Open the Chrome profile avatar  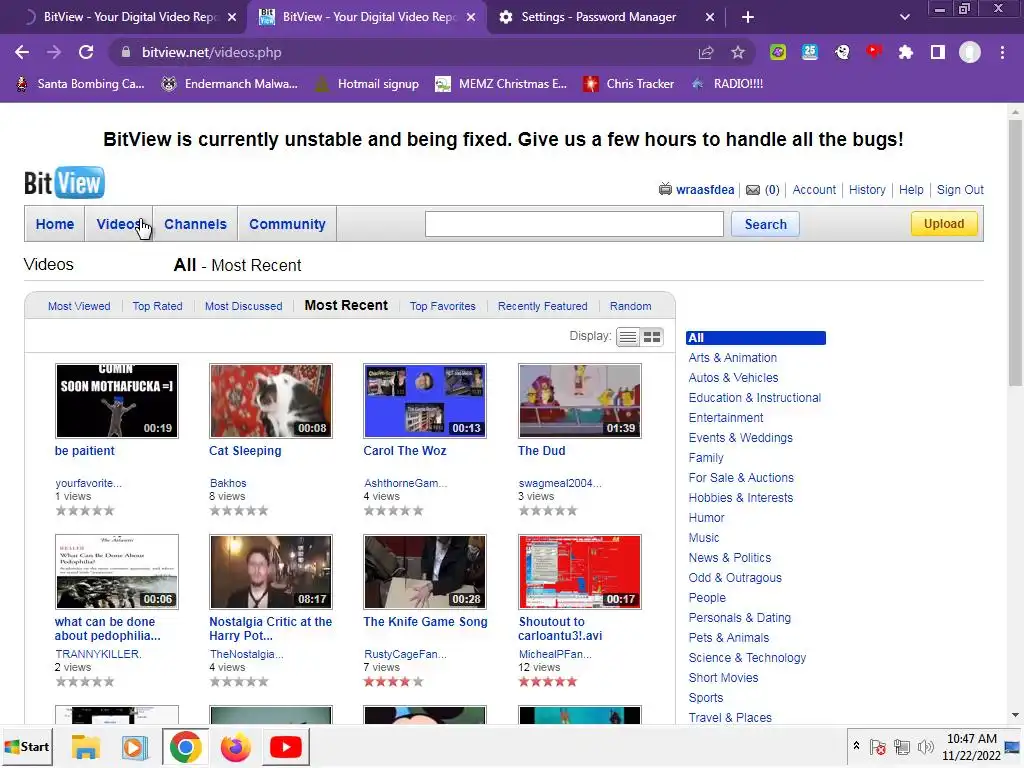970,52
